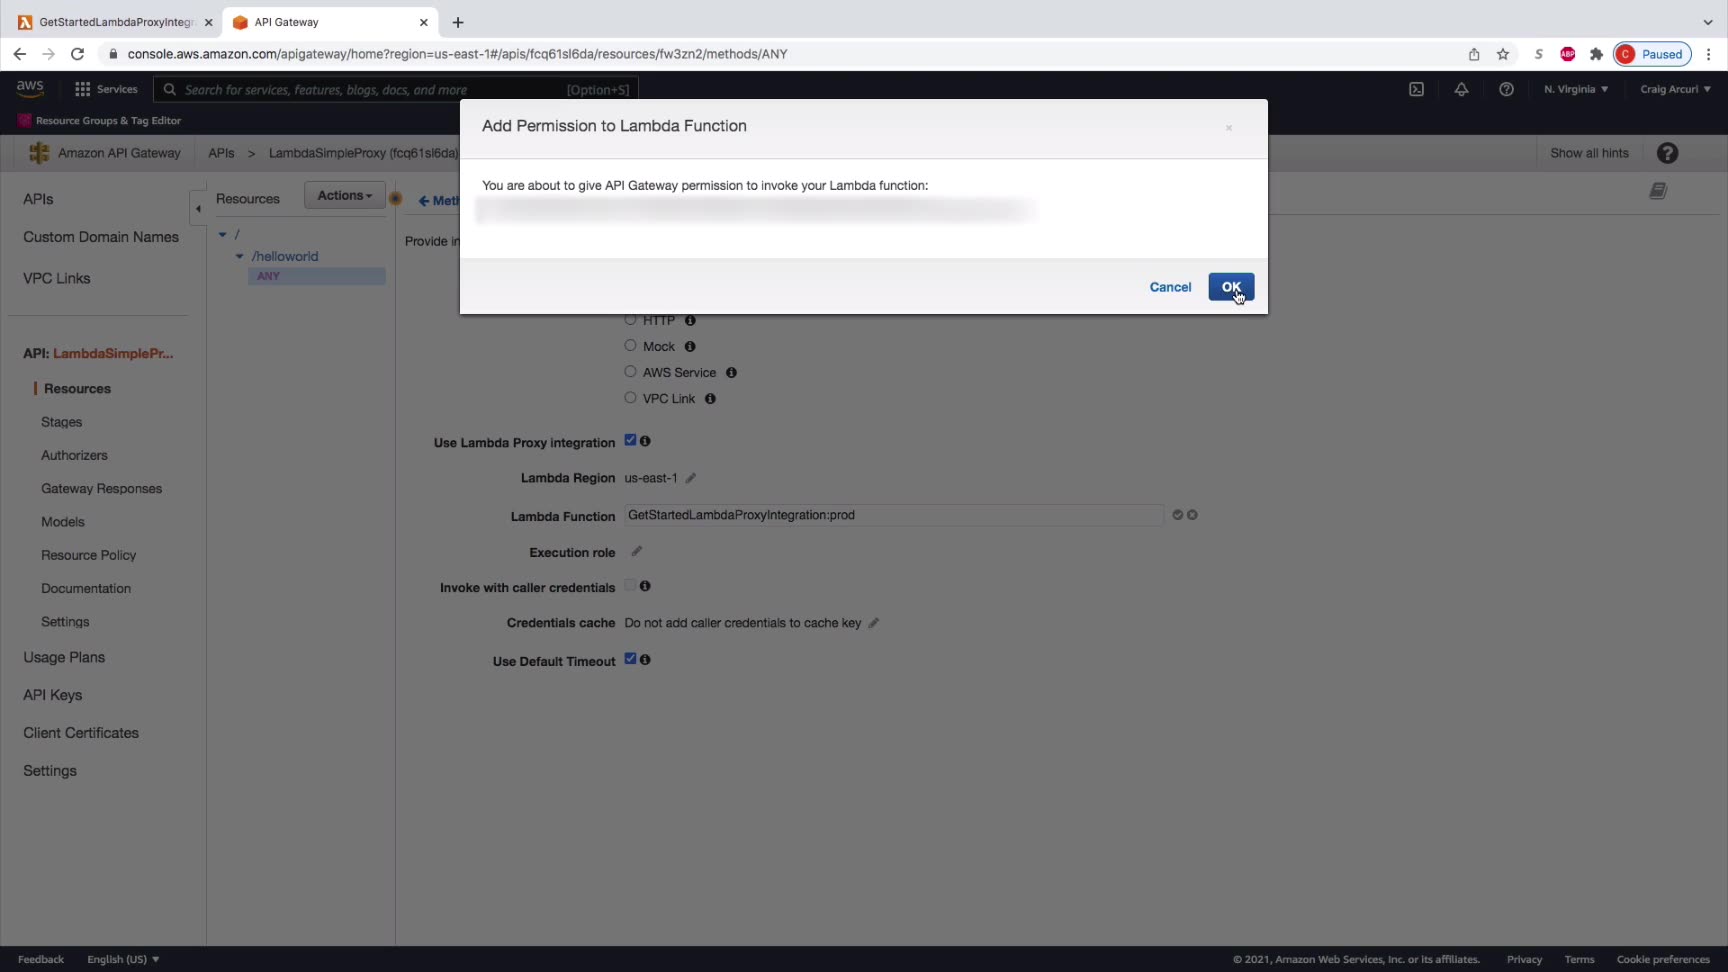Image resolution: width=1728 pixels, height=972 pixels.
Task: Toggle Use Lambda Proxy integration checkbox
Action: pyautogui.click(x=630, y=440)
